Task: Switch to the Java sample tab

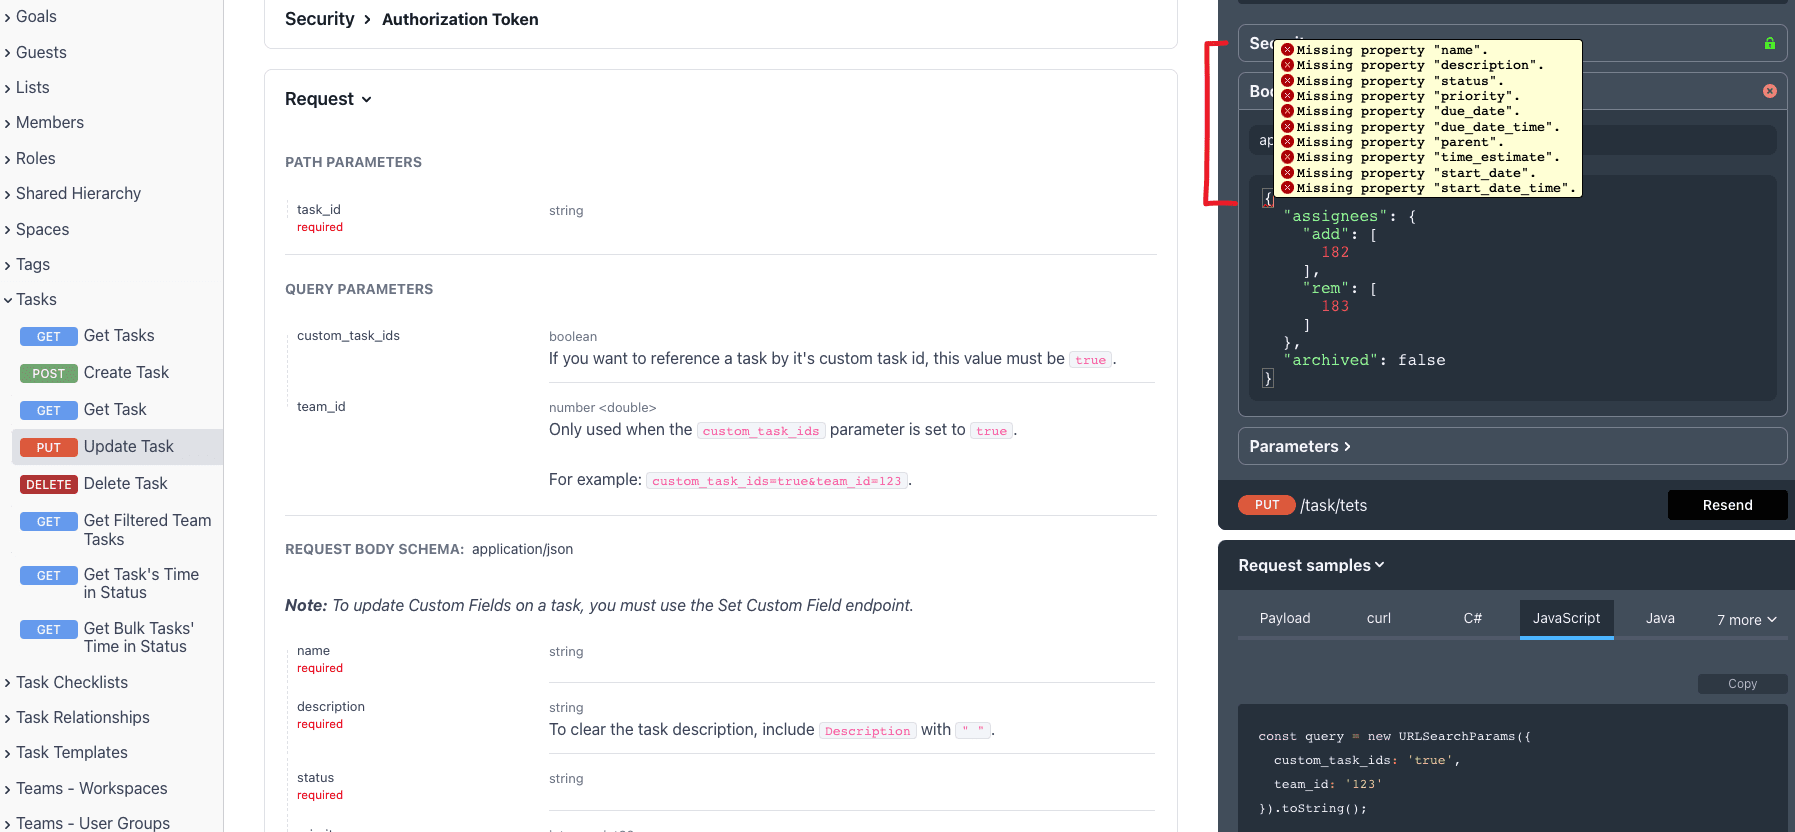Action: click(1660, 619)
